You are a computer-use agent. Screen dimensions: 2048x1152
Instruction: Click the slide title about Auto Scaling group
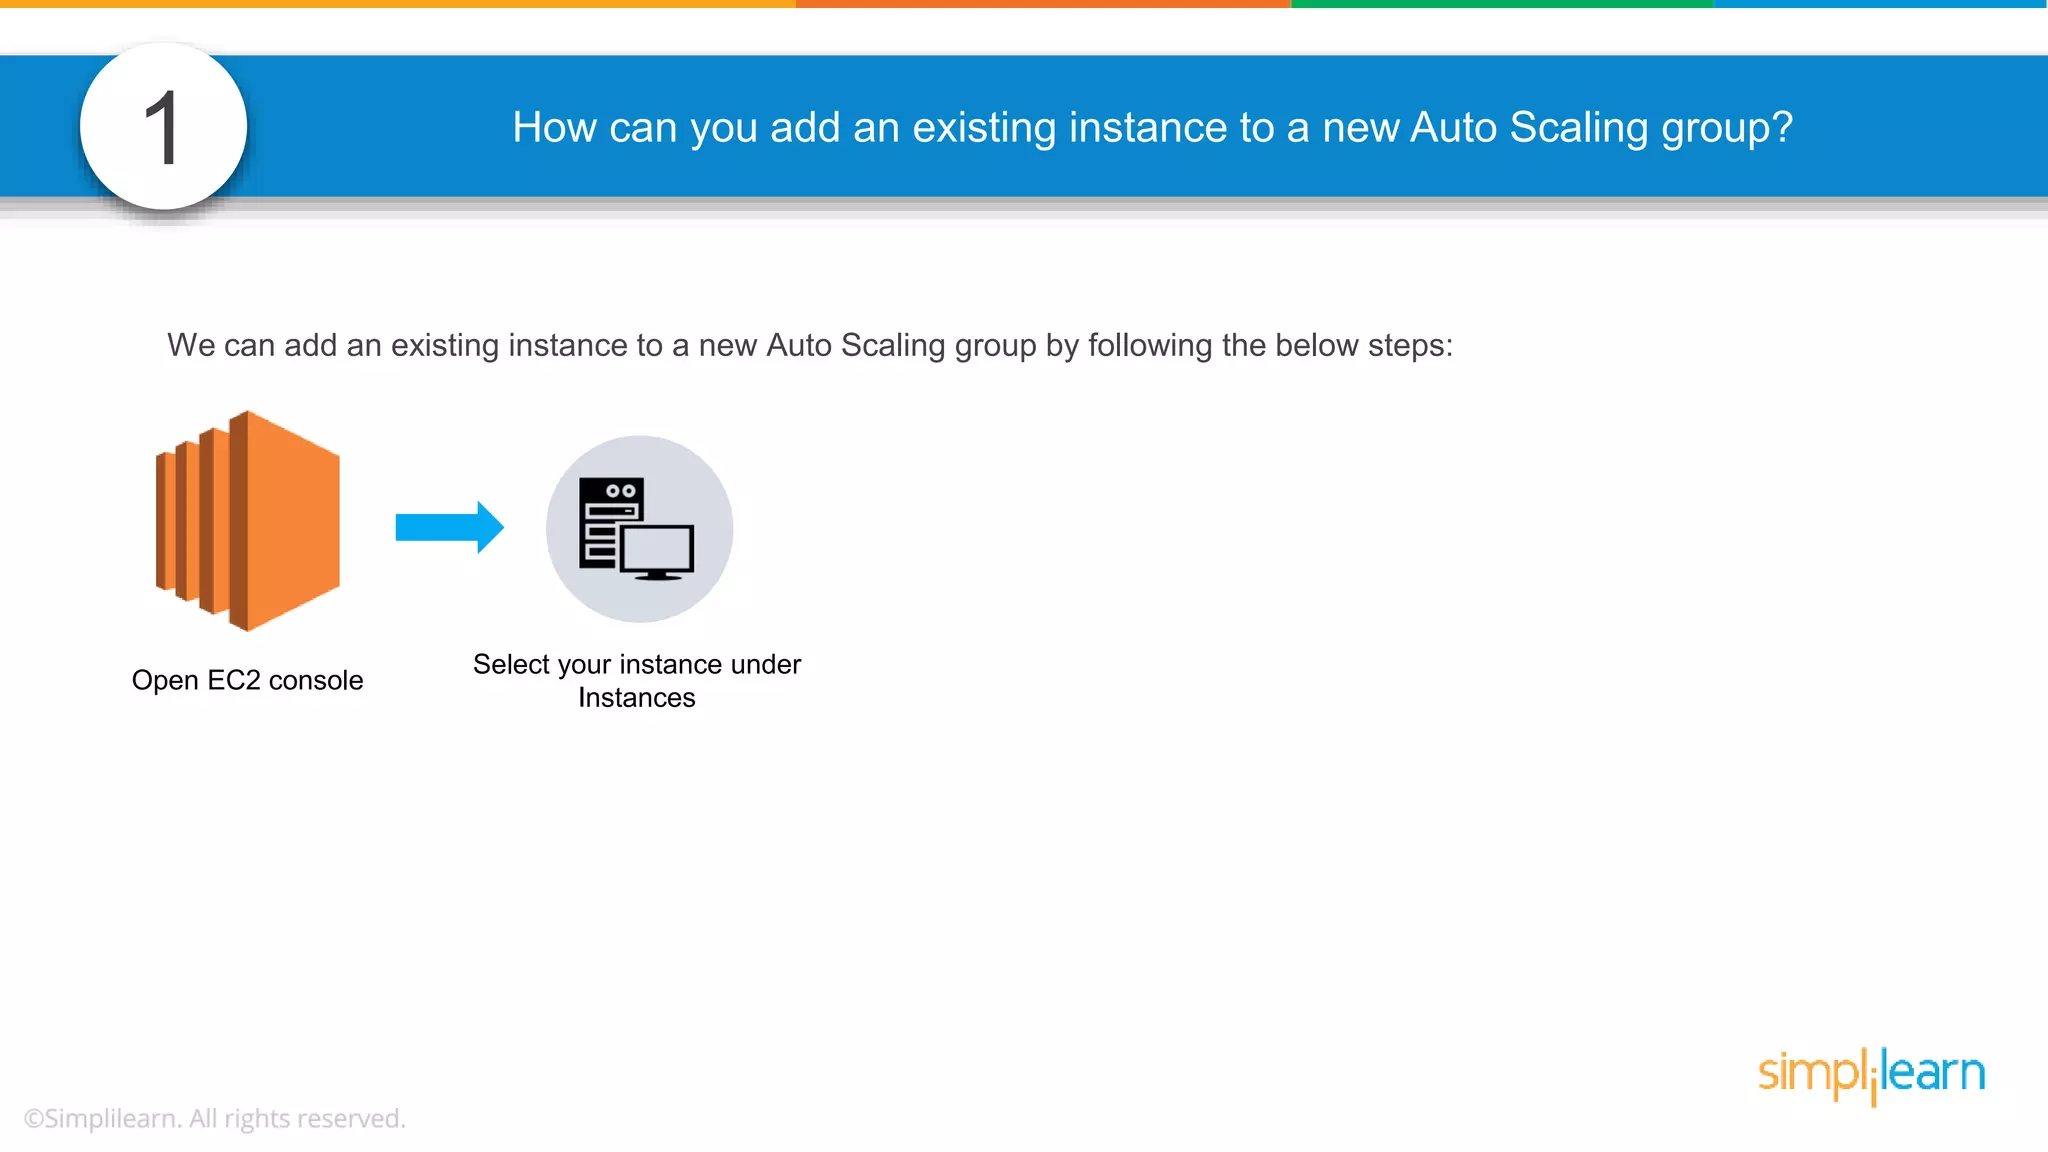[x=1152, y=128]
